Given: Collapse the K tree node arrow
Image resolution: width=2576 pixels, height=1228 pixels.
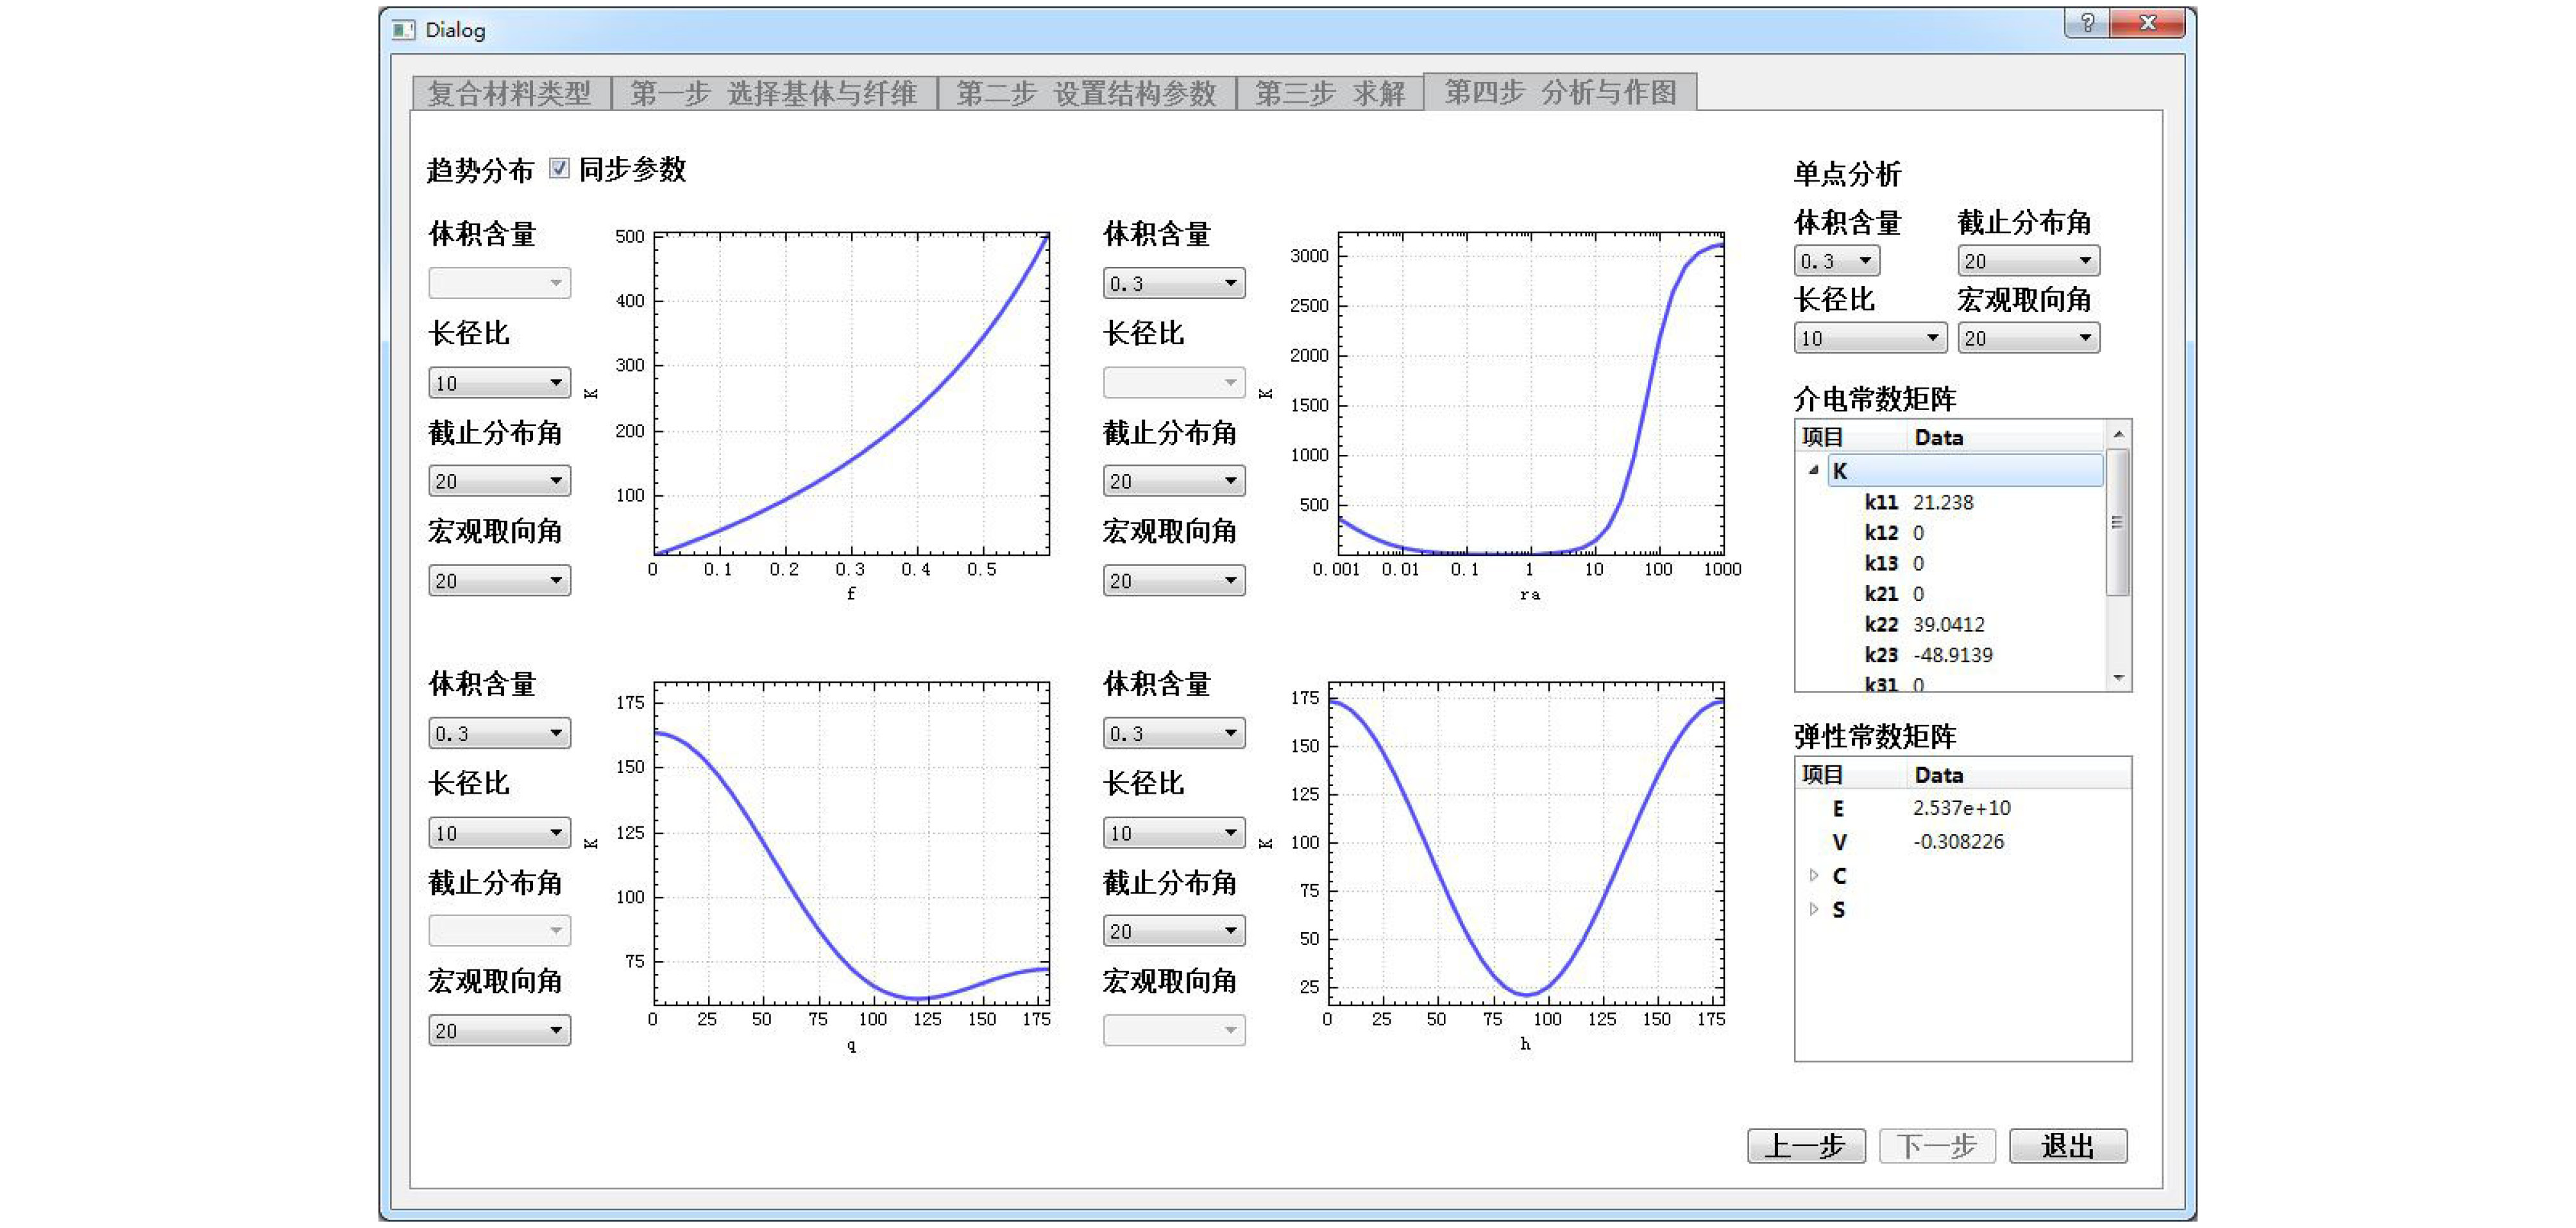Looking at the screenshot, I should point(1813,470).
